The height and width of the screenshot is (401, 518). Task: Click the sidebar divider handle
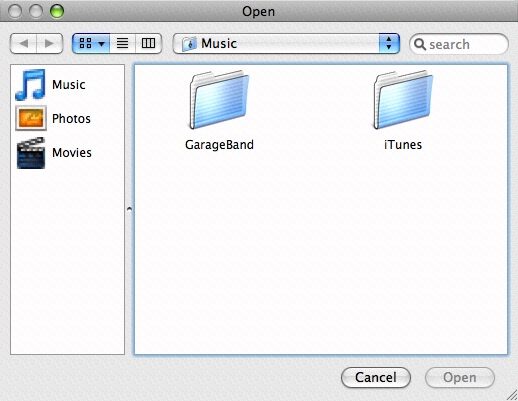(129, 209)
